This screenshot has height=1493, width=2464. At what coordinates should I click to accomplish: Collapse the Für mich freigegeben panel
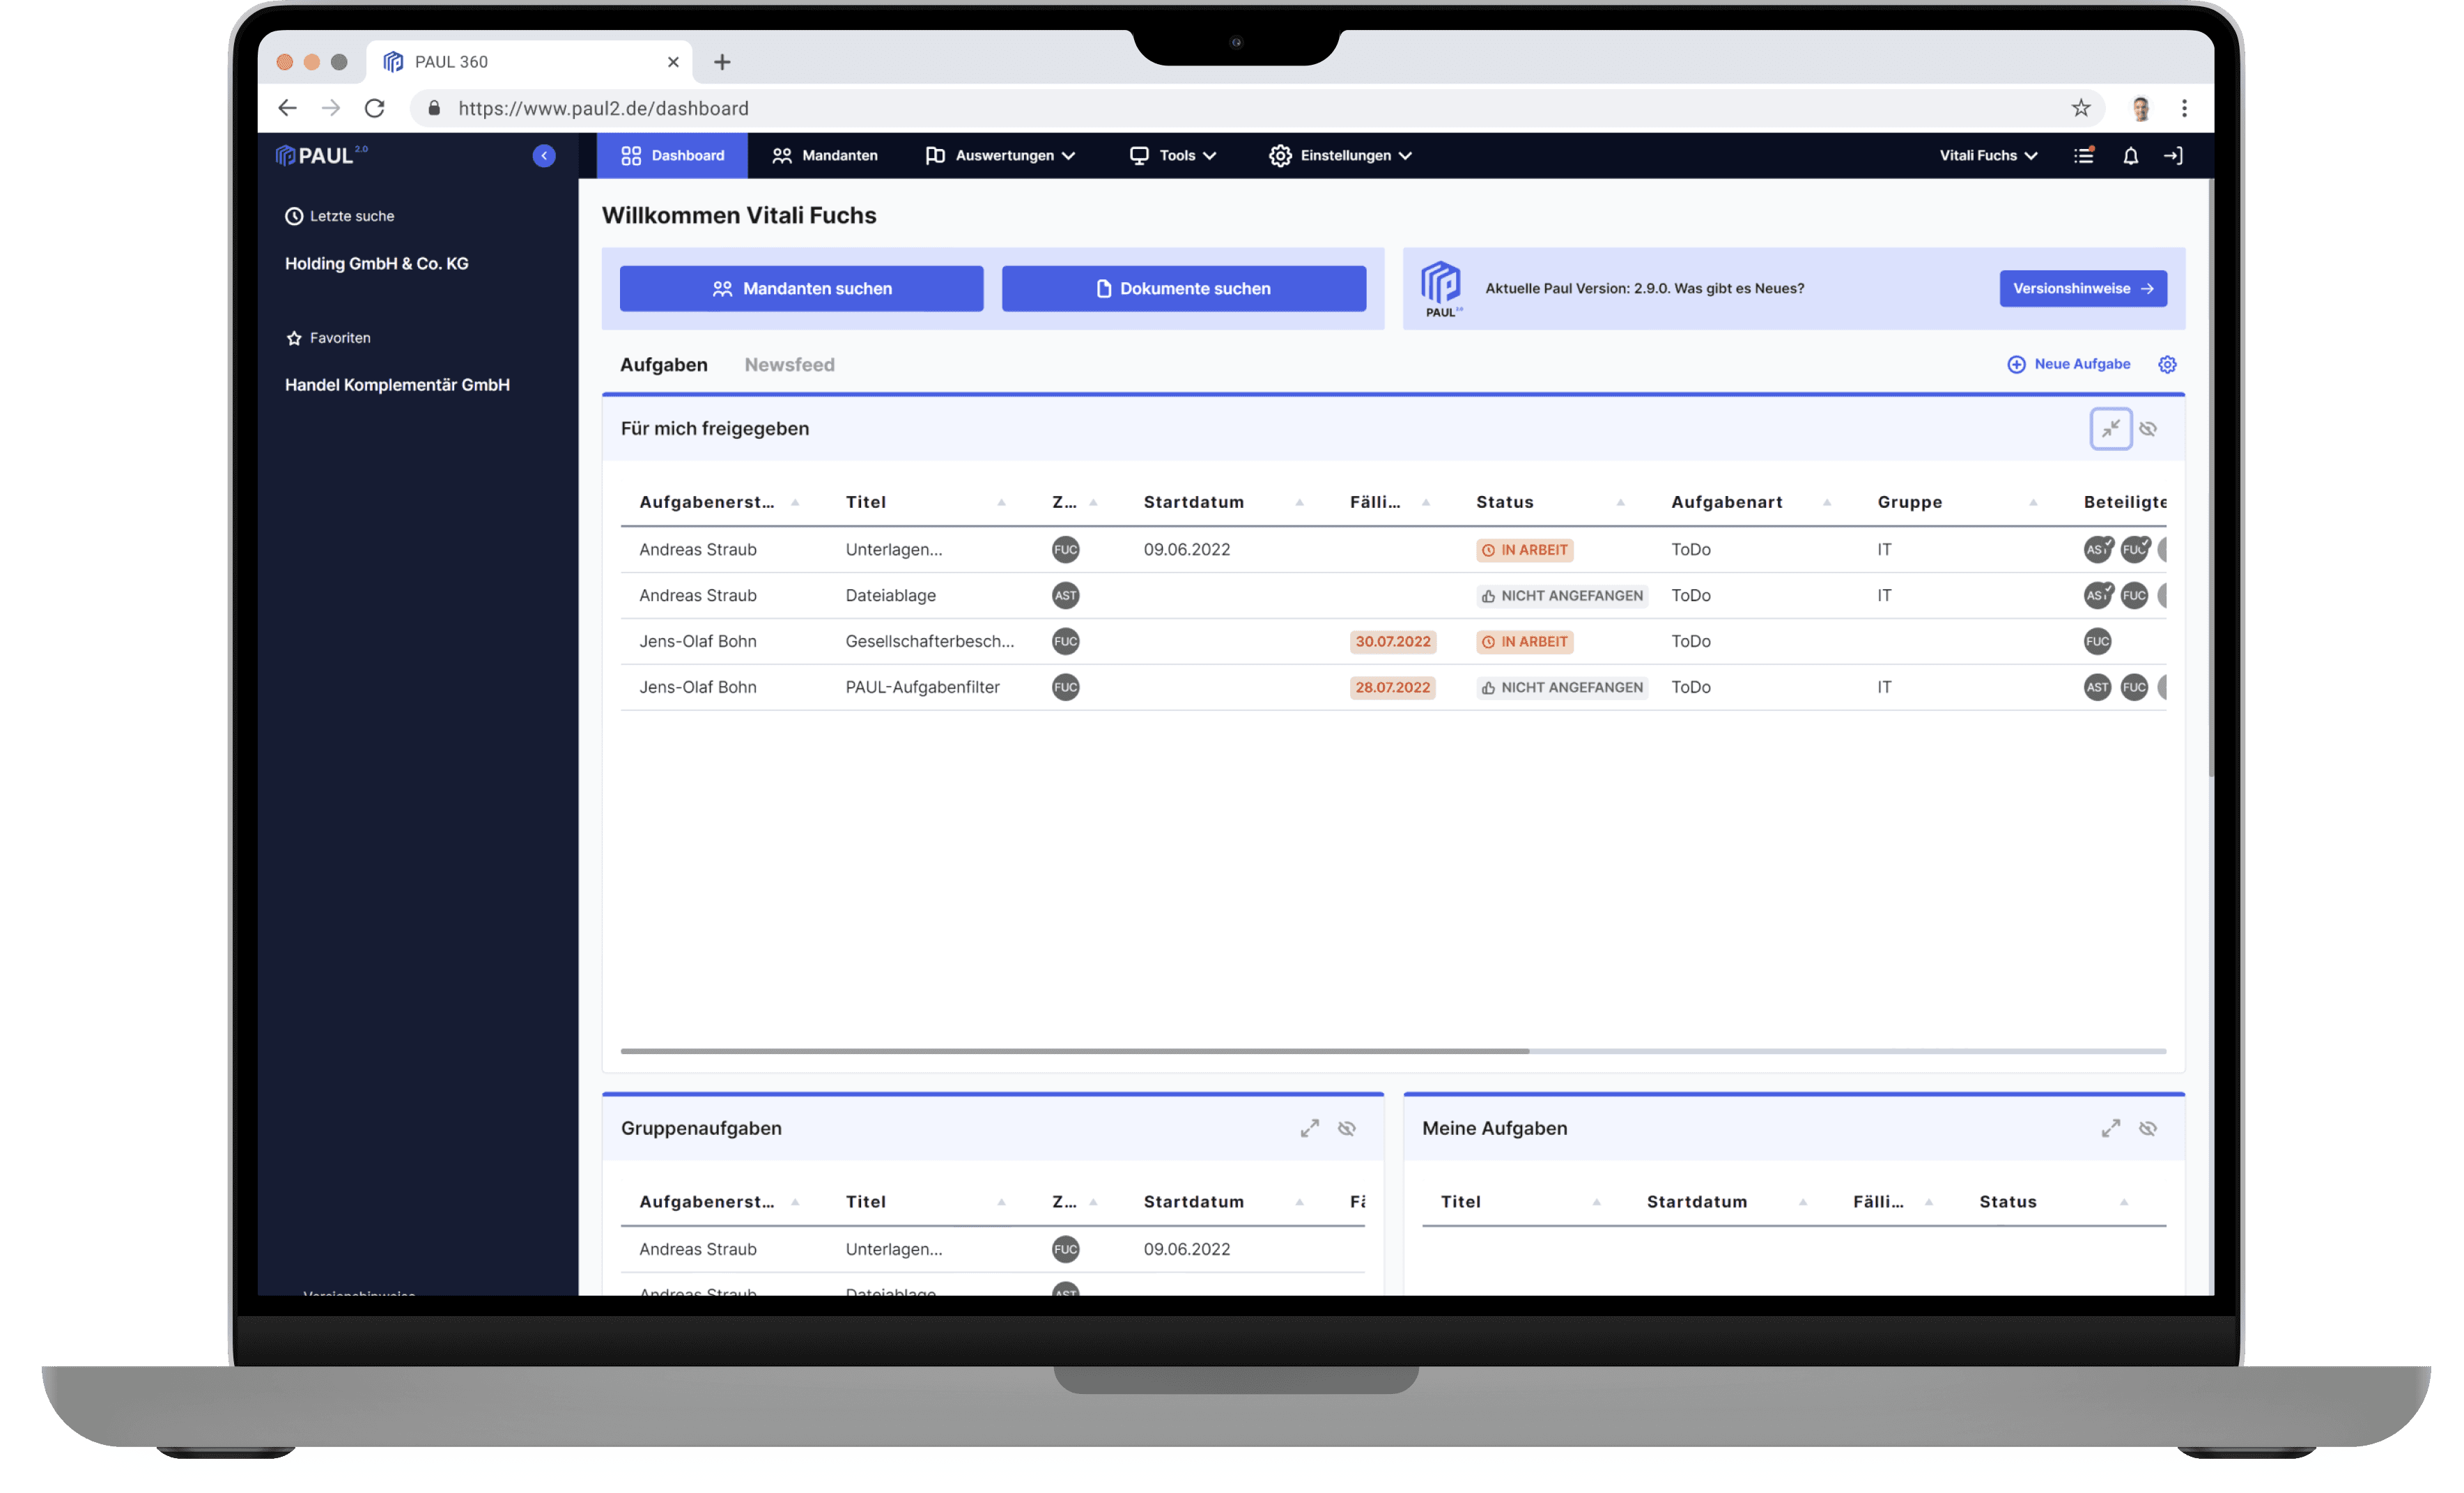(2111, 428)
